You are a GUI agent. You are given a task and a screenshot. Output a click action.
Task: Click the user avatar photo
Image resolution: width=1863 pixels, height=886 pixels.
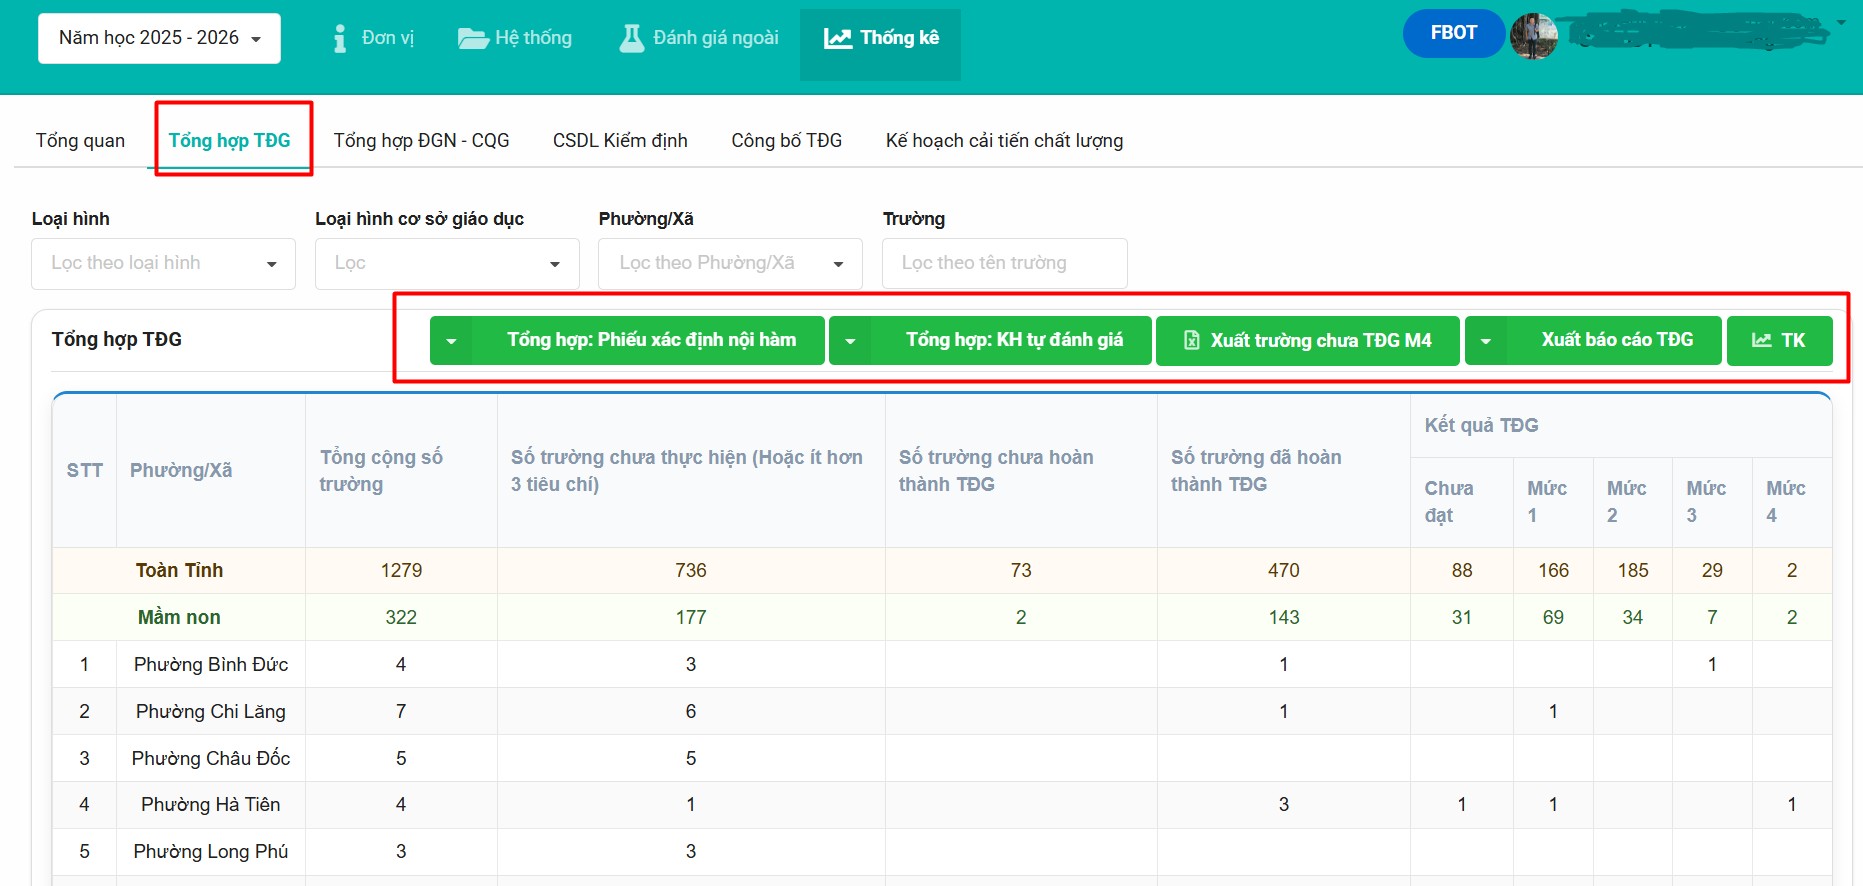pyautogui.click(x=1534, y=35)
